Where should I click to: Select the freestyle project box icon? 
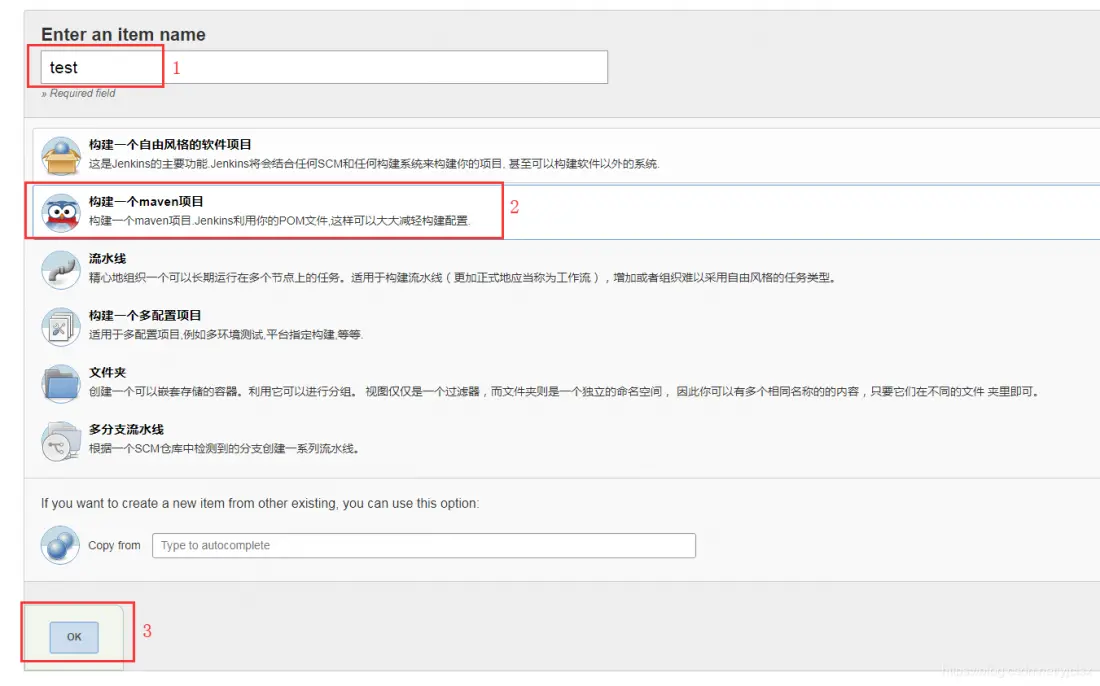pos(61,155)
